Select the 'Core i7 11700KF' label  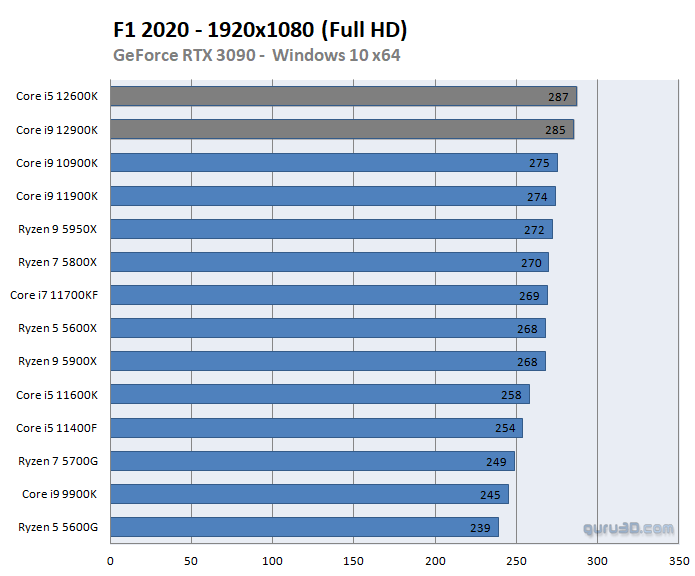[54, 295]
